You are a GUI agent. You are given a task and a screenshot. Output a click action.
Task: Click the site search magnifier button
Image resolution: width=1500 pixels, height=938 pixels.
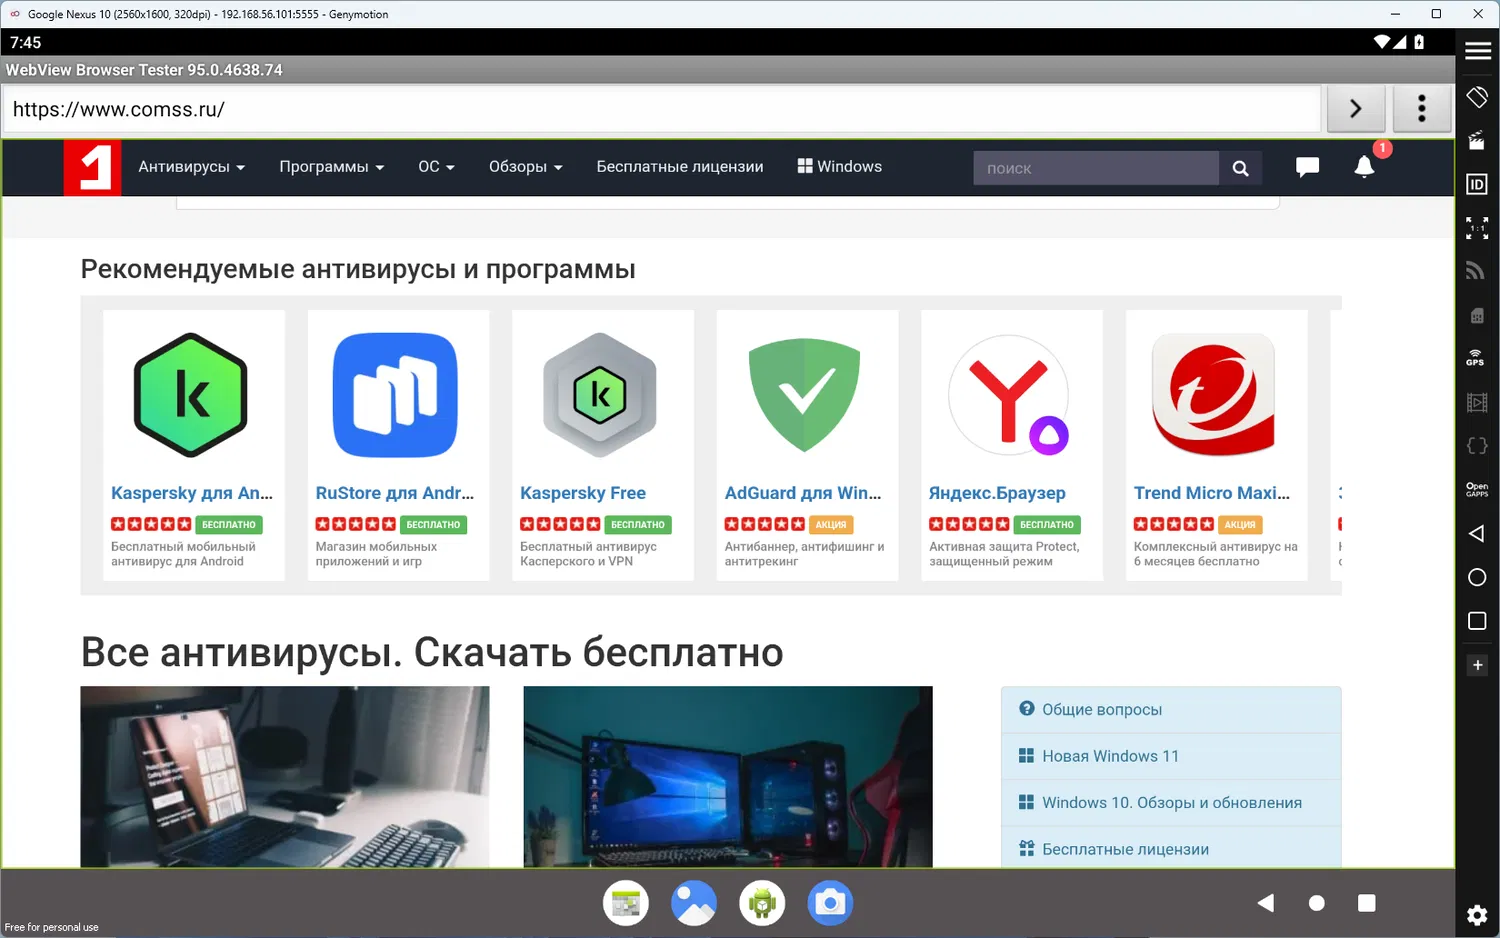(1240, 168)
